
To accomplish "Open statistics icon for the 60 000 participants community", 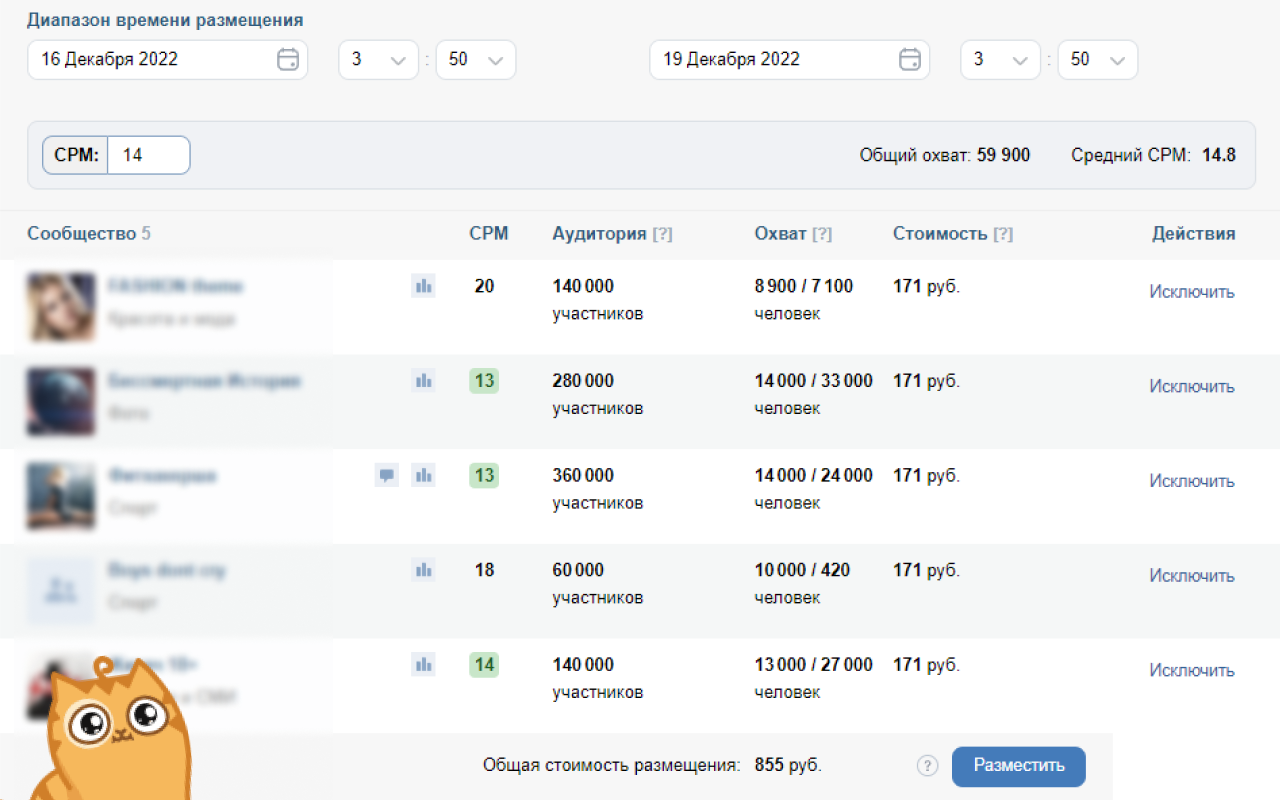I will tap(423, 570).
